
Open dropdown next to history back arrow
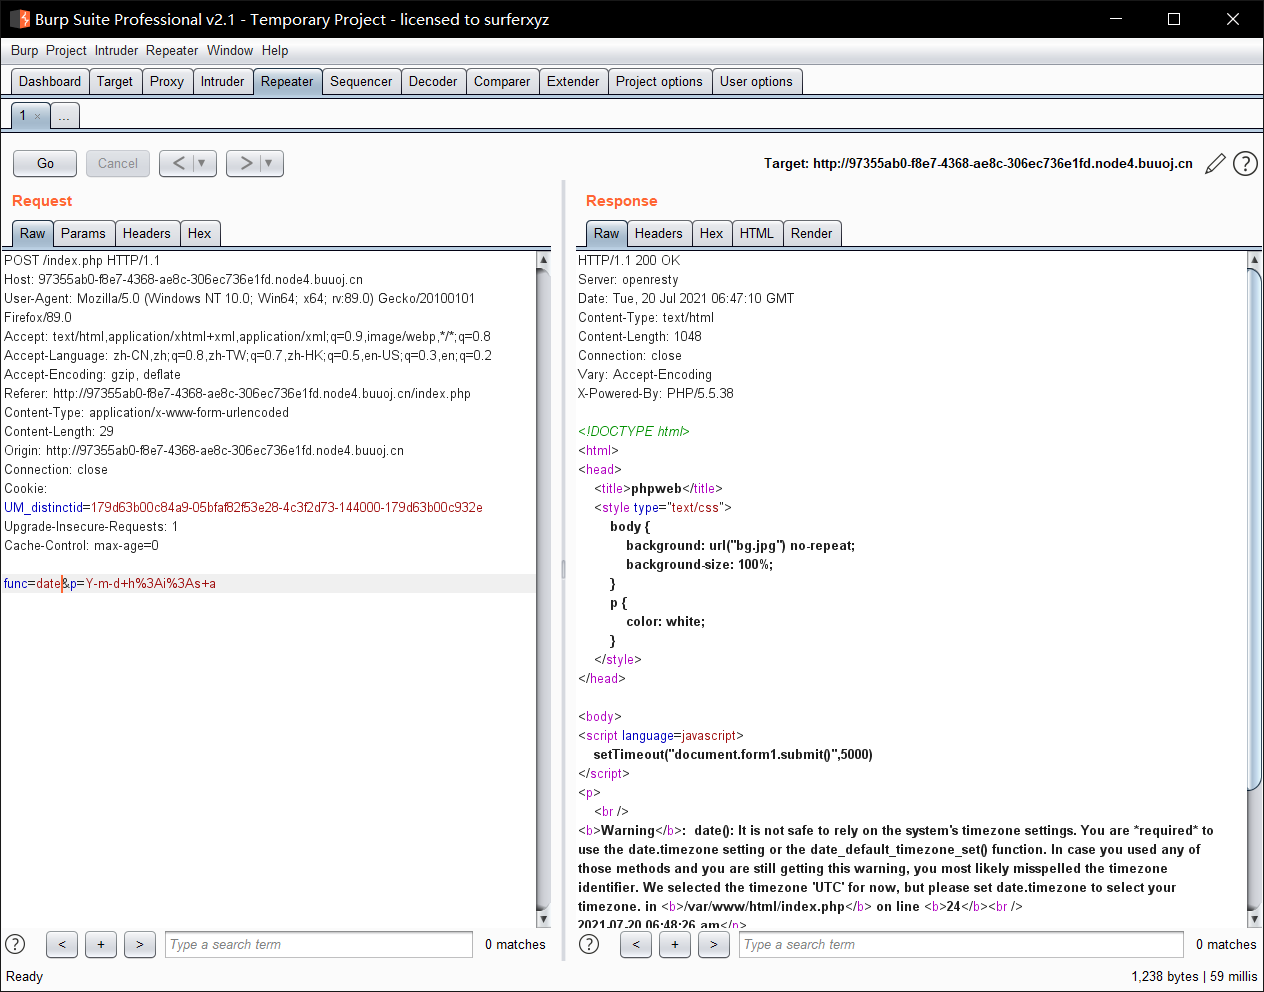203,163
